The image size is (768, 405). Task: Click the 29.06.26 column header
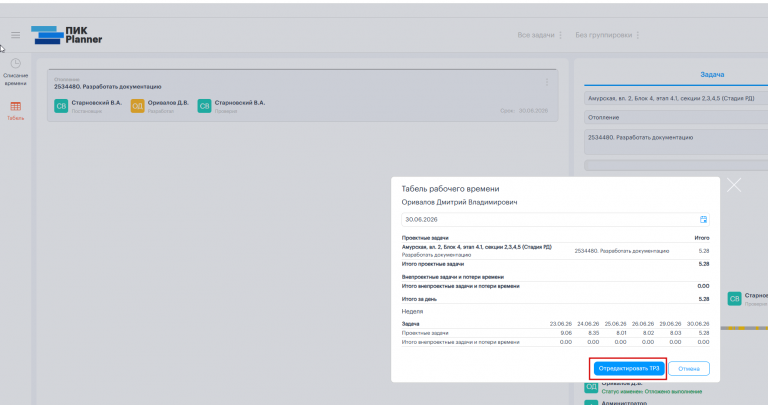(671, 324)
